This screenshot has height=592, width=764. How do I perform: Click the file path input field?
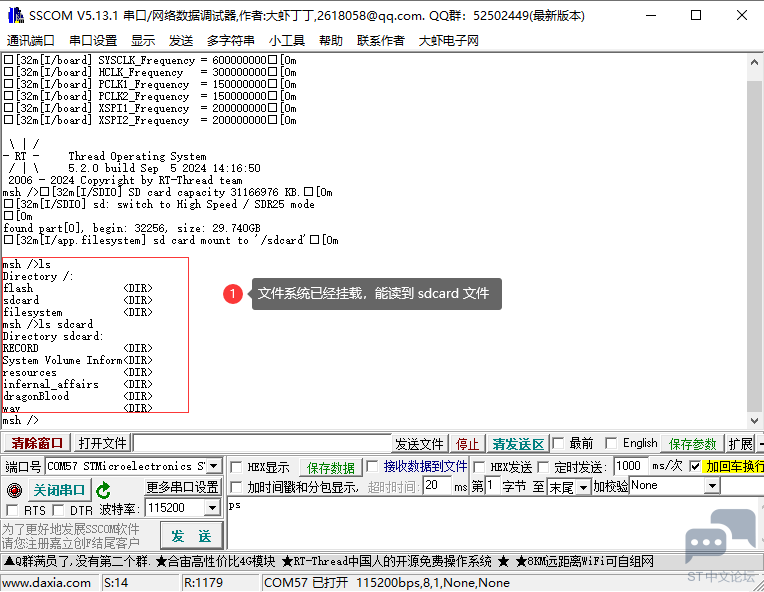pos(262,443)
